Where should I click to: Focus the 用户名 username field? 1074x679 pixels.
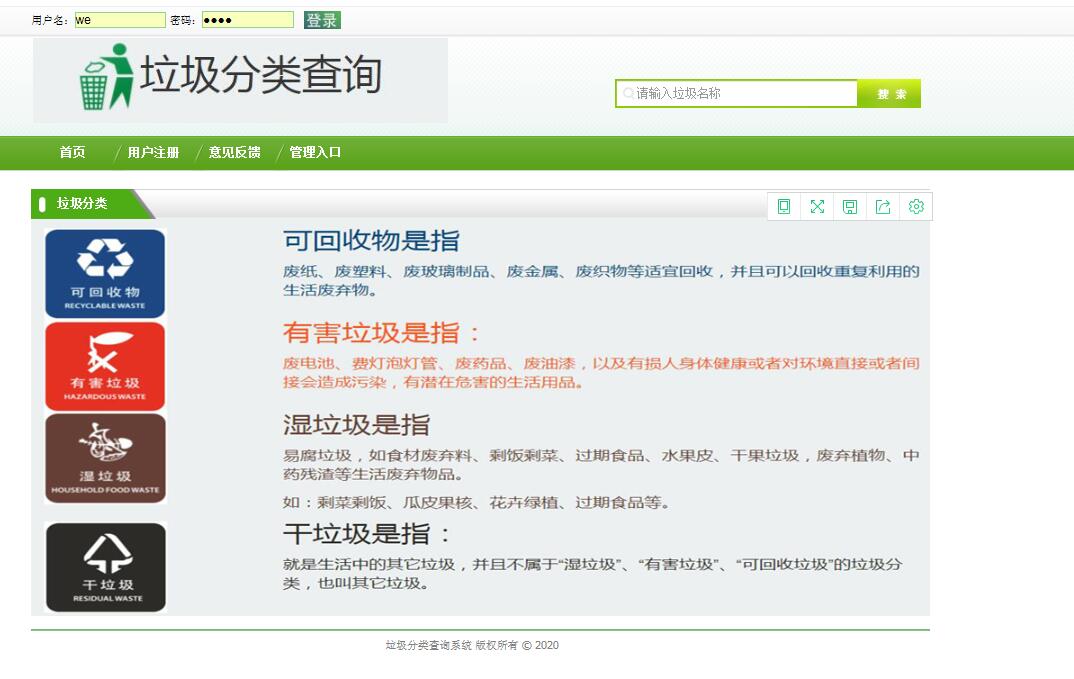click(x=120, y=20)
